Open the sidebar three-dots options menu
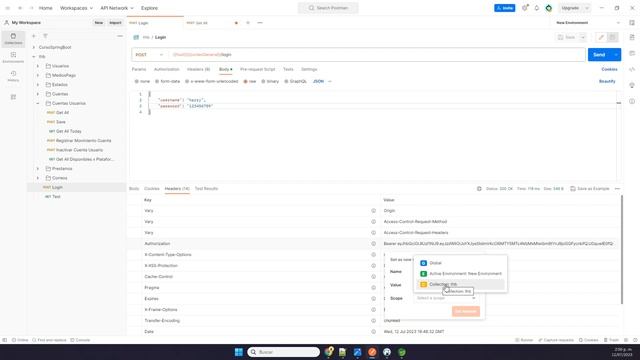The width and height of the screenshot is (640, 360). 120,36
